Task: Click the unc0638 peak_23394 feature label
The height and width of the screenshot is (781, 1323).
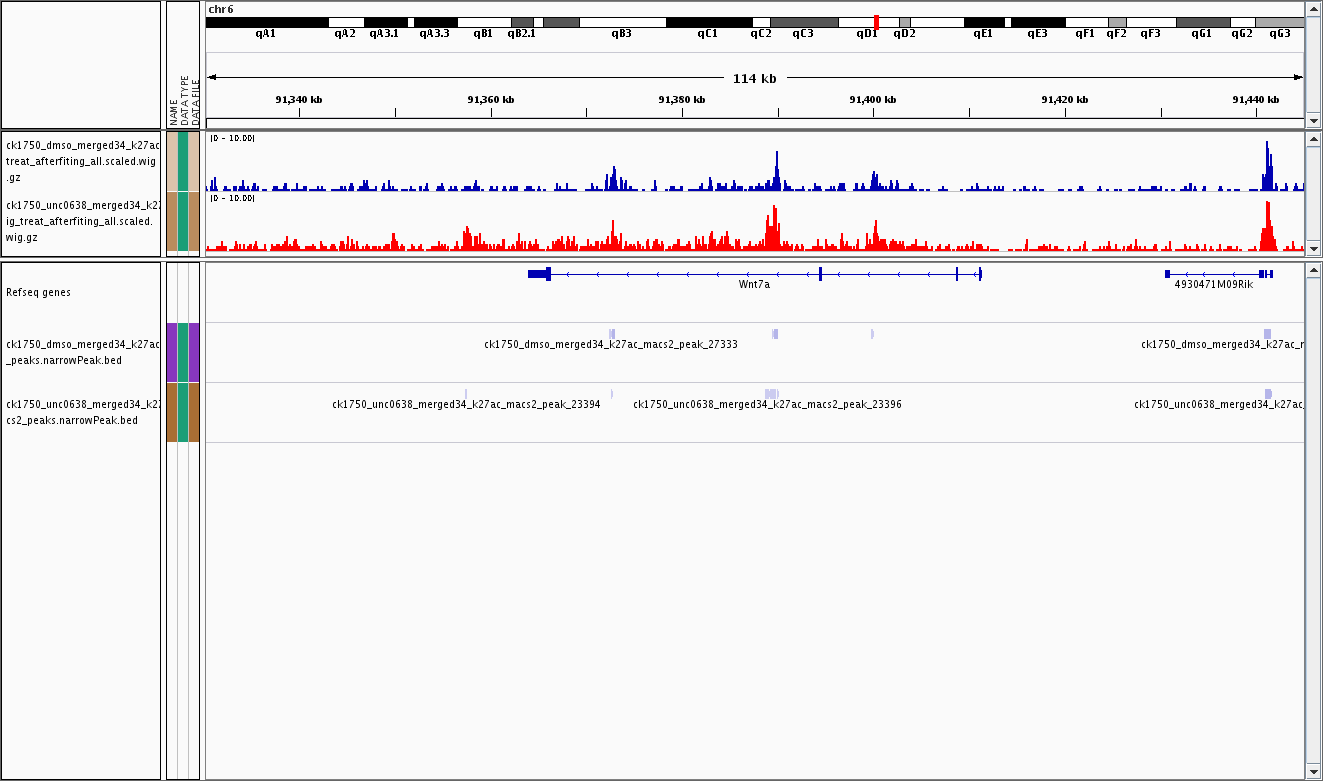Action: coord(466,405)
